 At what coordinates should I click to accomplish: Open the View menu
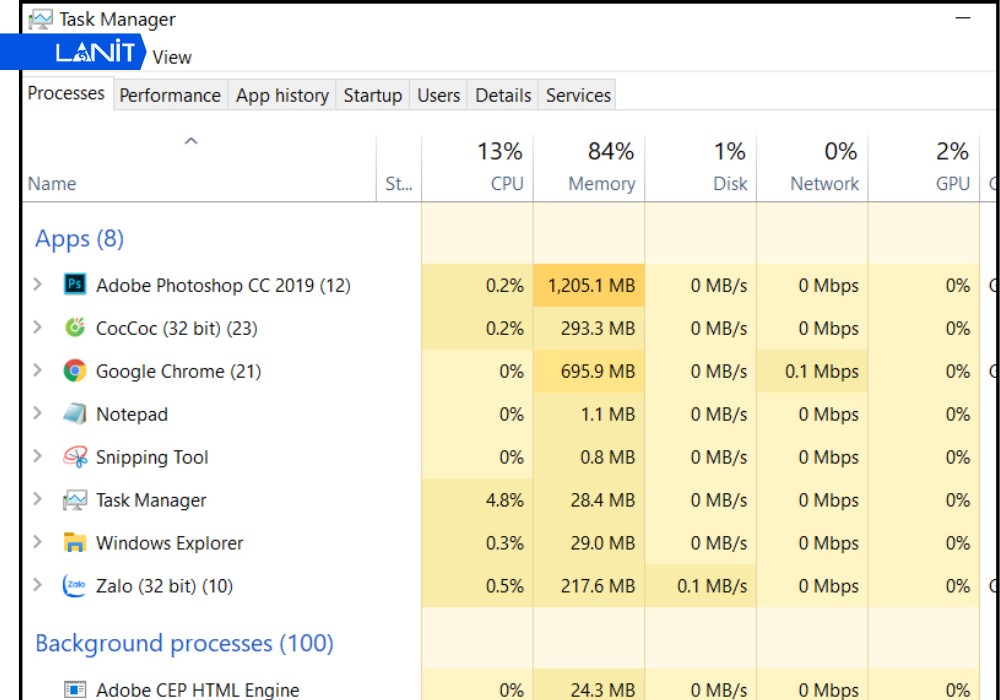coord(172,57)
